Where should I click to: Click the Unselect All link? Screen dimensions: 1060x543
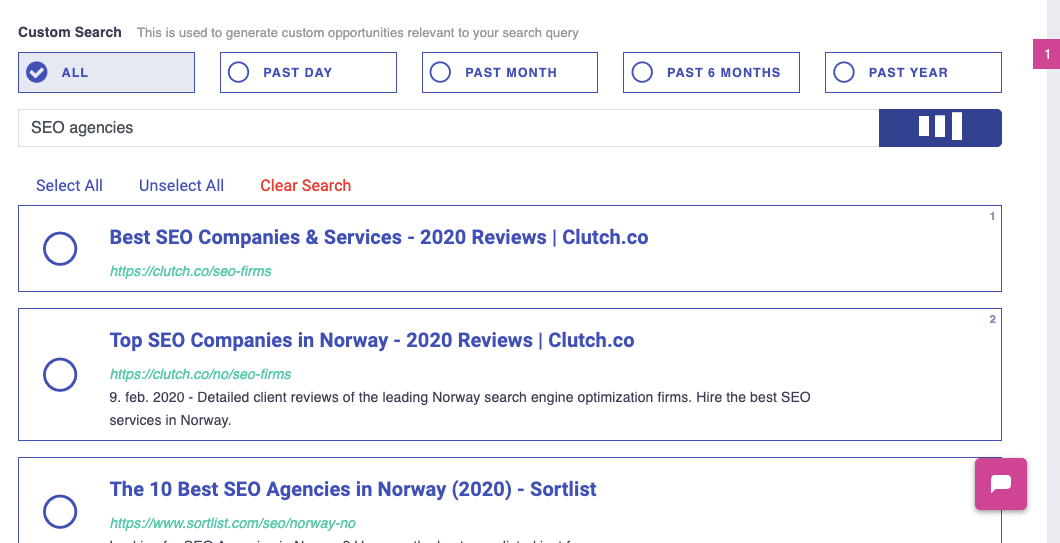[x=181, y=185]
